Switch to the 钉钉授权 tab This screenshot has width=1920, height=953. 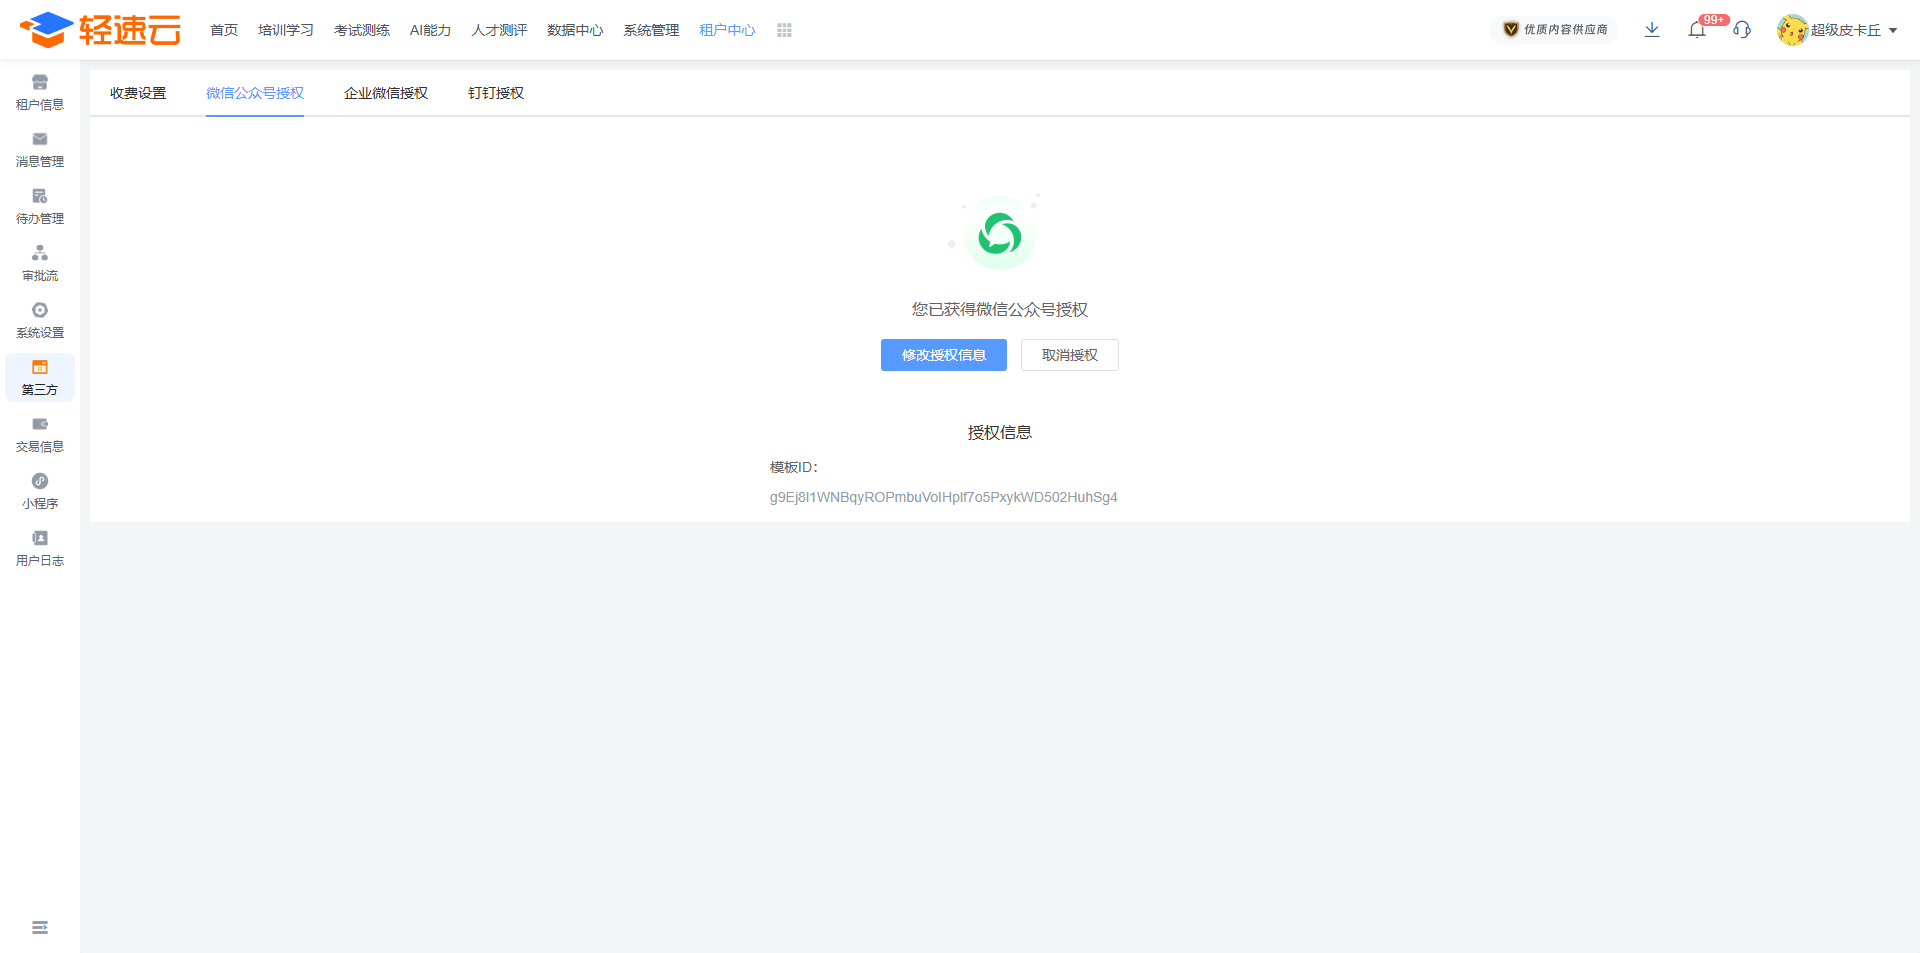[495, 93]
